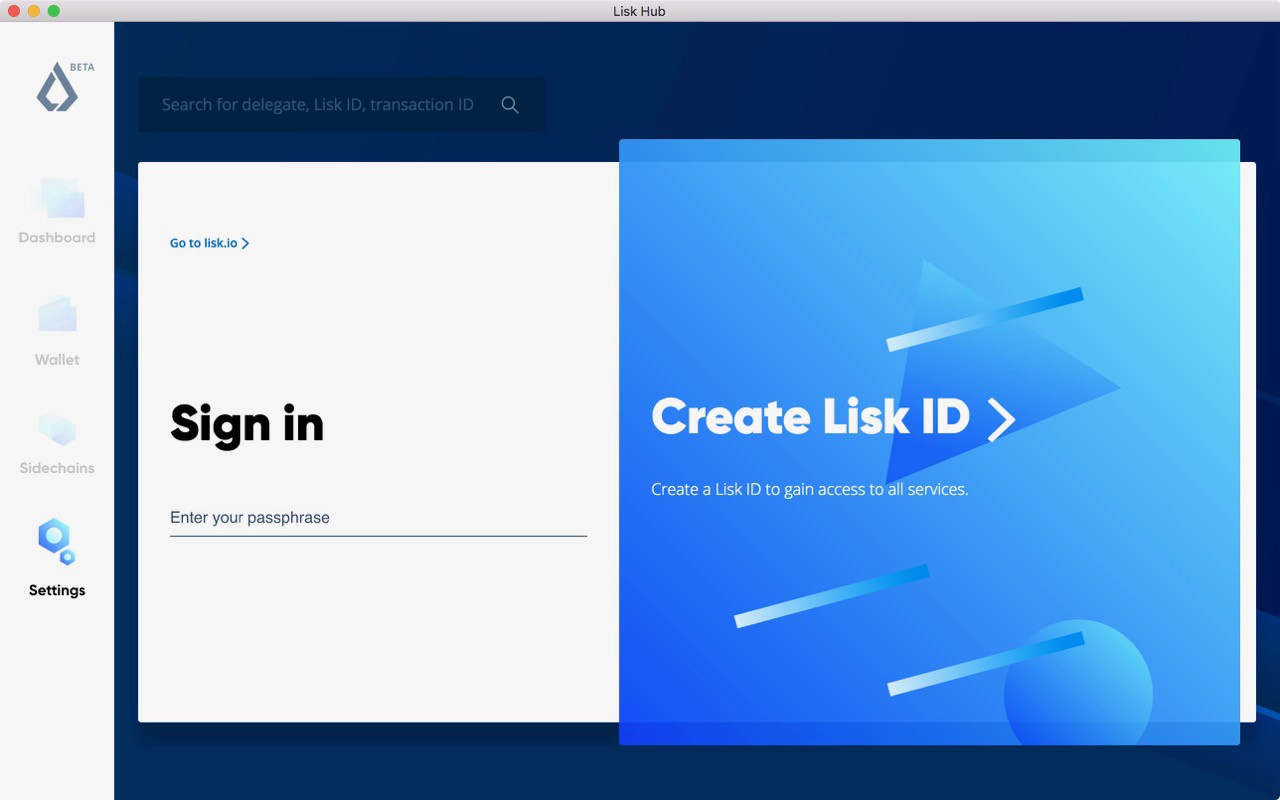Click the magnifier icon in the search bar
The height and width of the screenshot is (800, 1280).
pos(510,105)
